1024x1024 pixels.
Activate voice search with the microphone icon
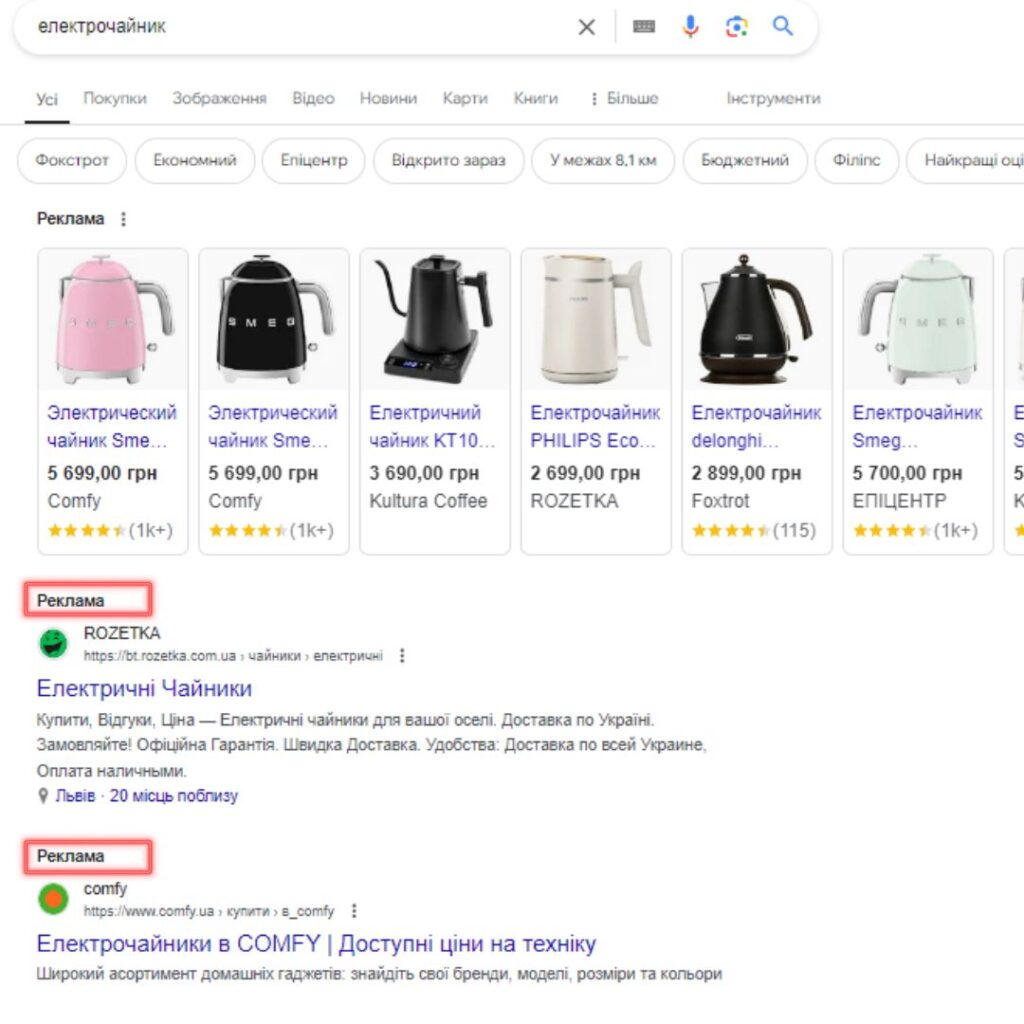tap(691, 28)
